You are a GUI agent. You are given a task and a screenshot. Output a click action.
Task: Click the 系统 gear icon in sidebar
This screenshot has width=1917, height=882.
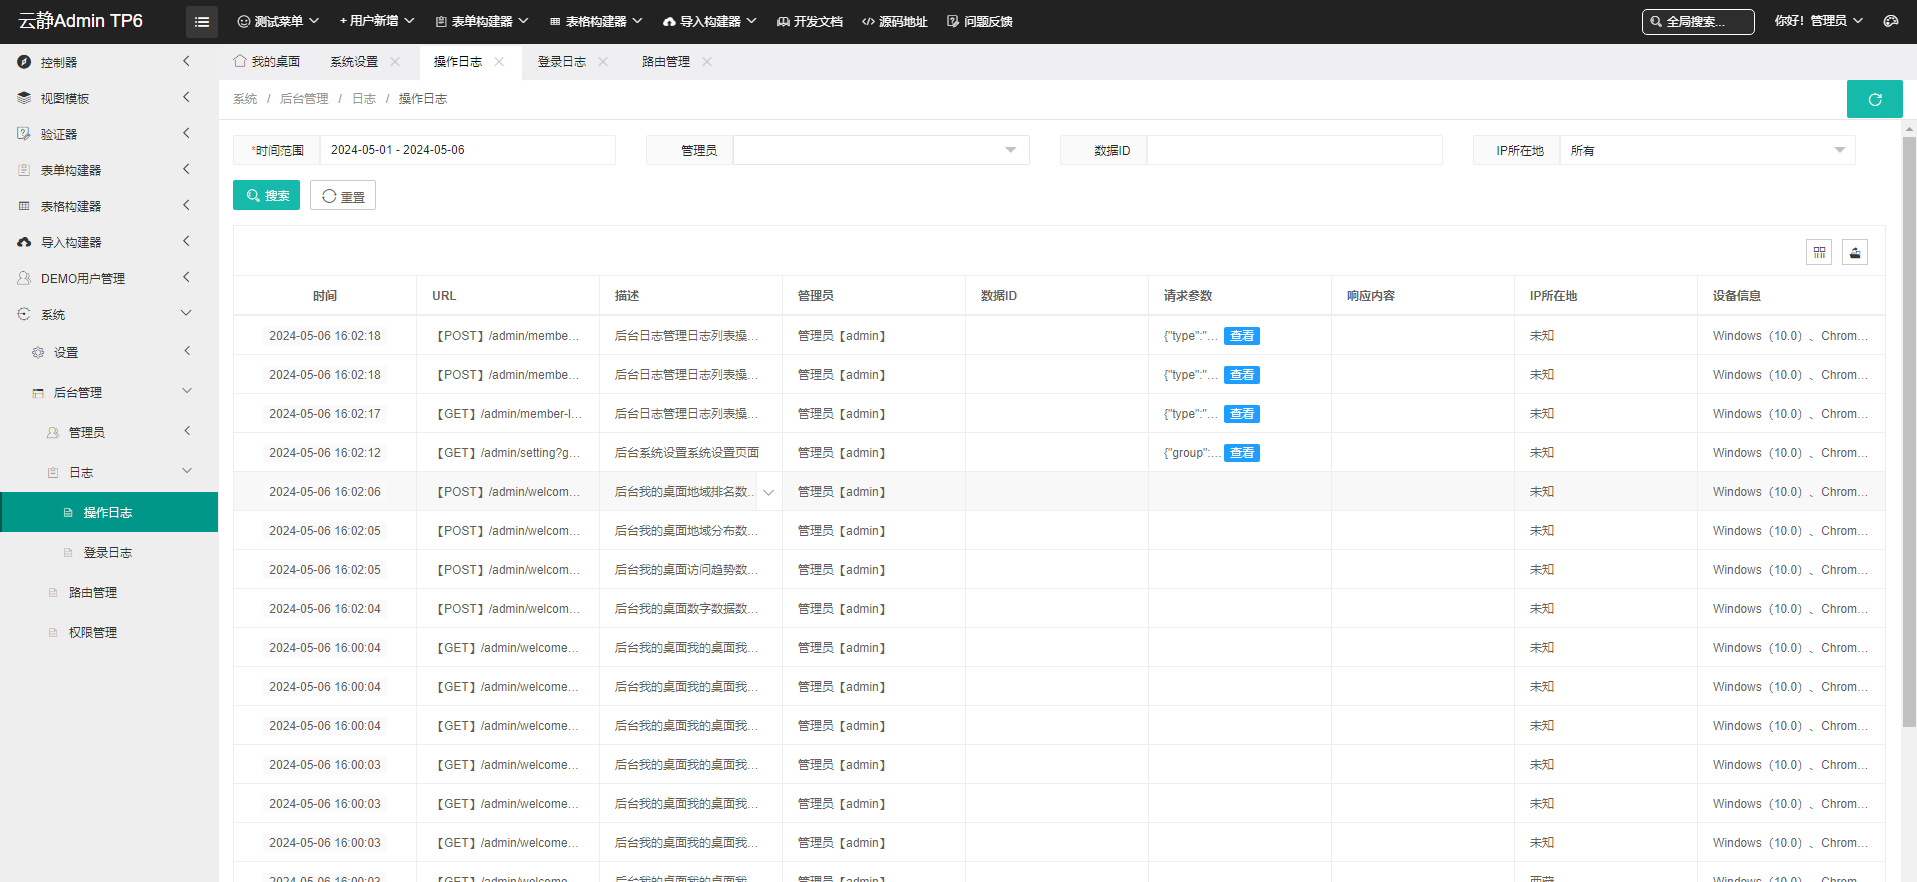click(24, 314)
